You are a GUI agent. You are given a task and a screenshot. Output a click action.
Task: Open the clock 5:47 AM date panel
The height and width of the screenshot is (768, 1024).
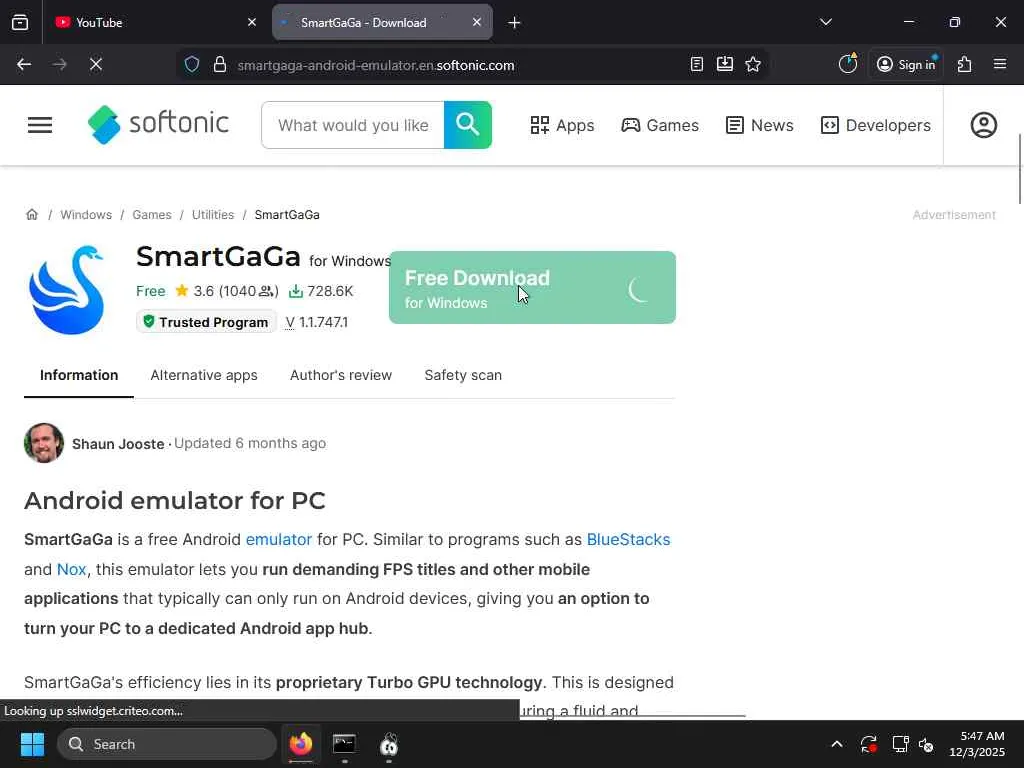[x=977, y=744]
